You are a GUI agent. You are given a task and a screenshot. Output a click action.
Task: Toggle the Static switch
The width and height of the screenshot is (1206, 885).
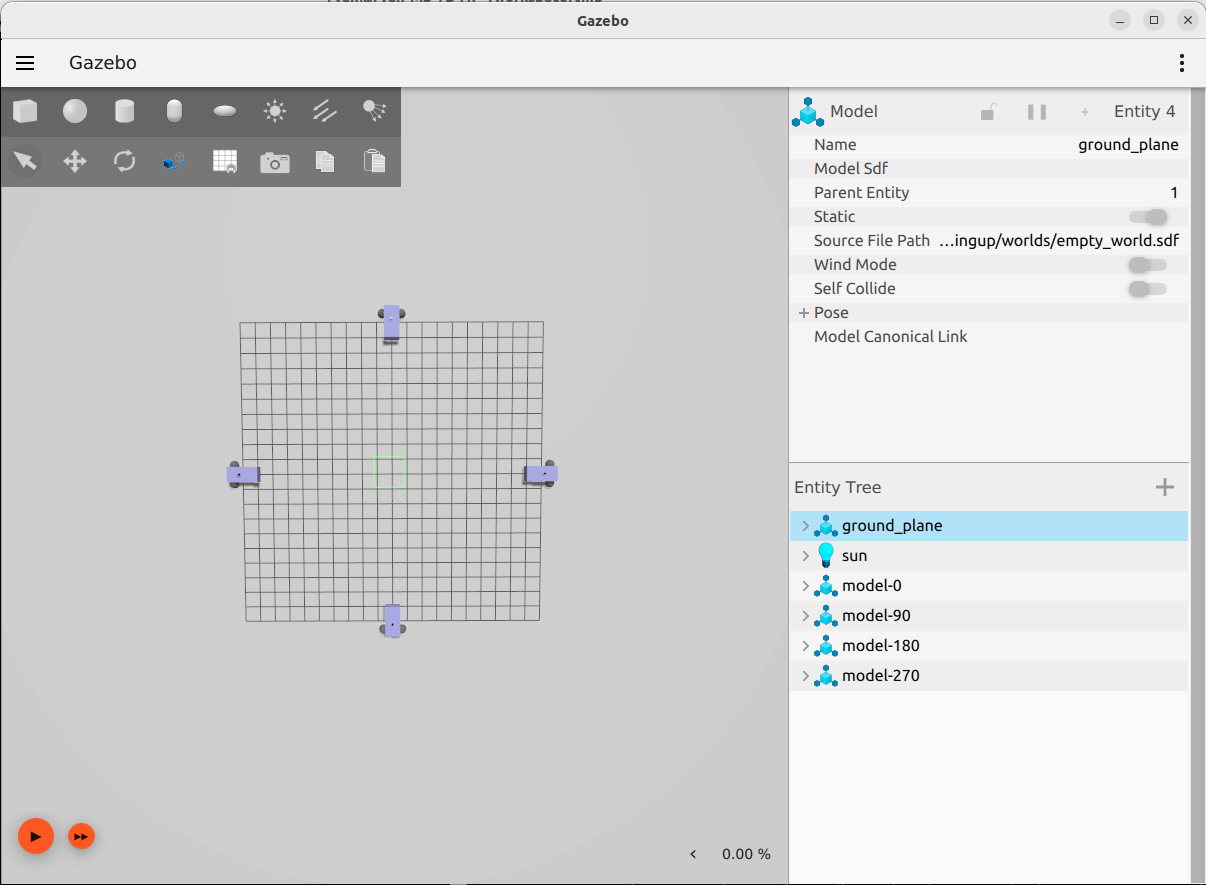(1148, 217)
